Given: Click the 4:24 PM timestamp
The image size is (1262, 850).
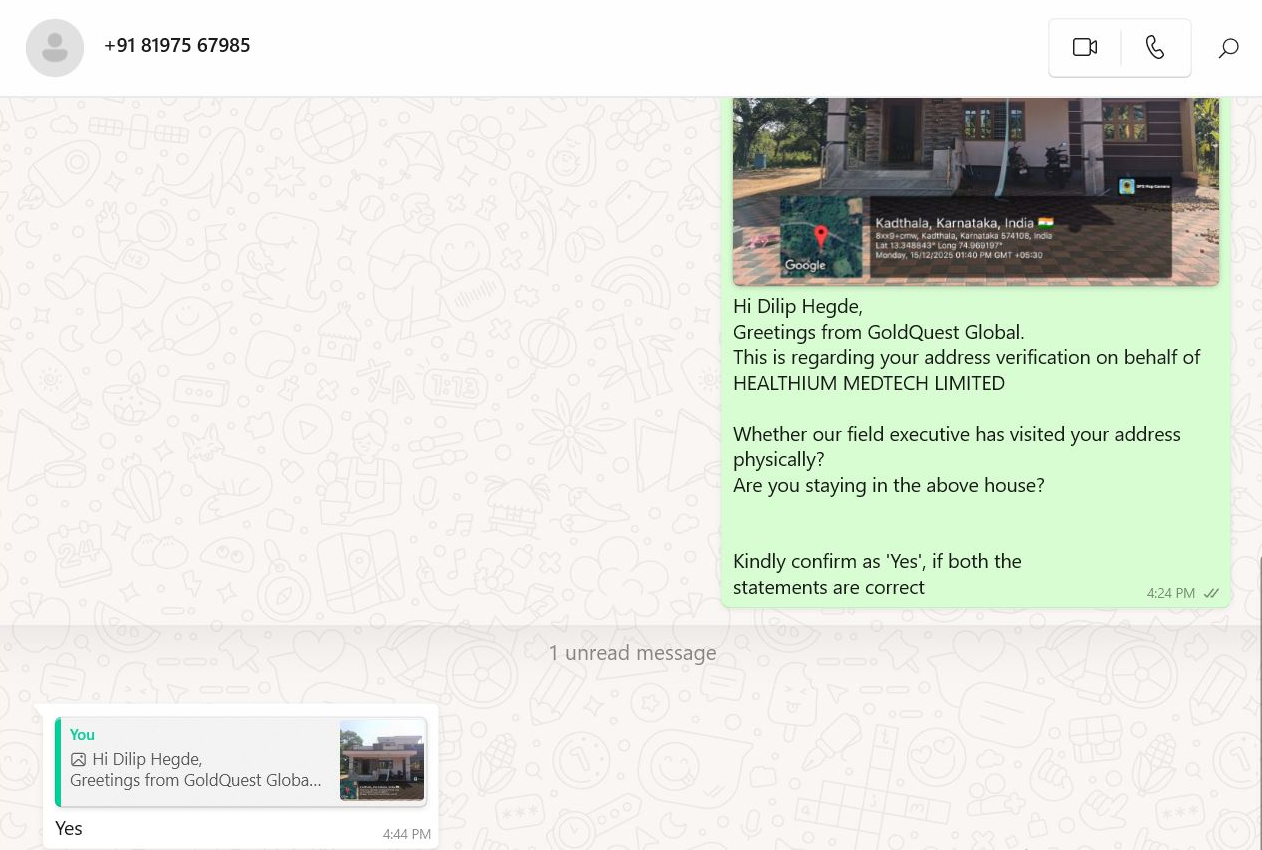Looking at the screenshot, I should (1171, 593).
